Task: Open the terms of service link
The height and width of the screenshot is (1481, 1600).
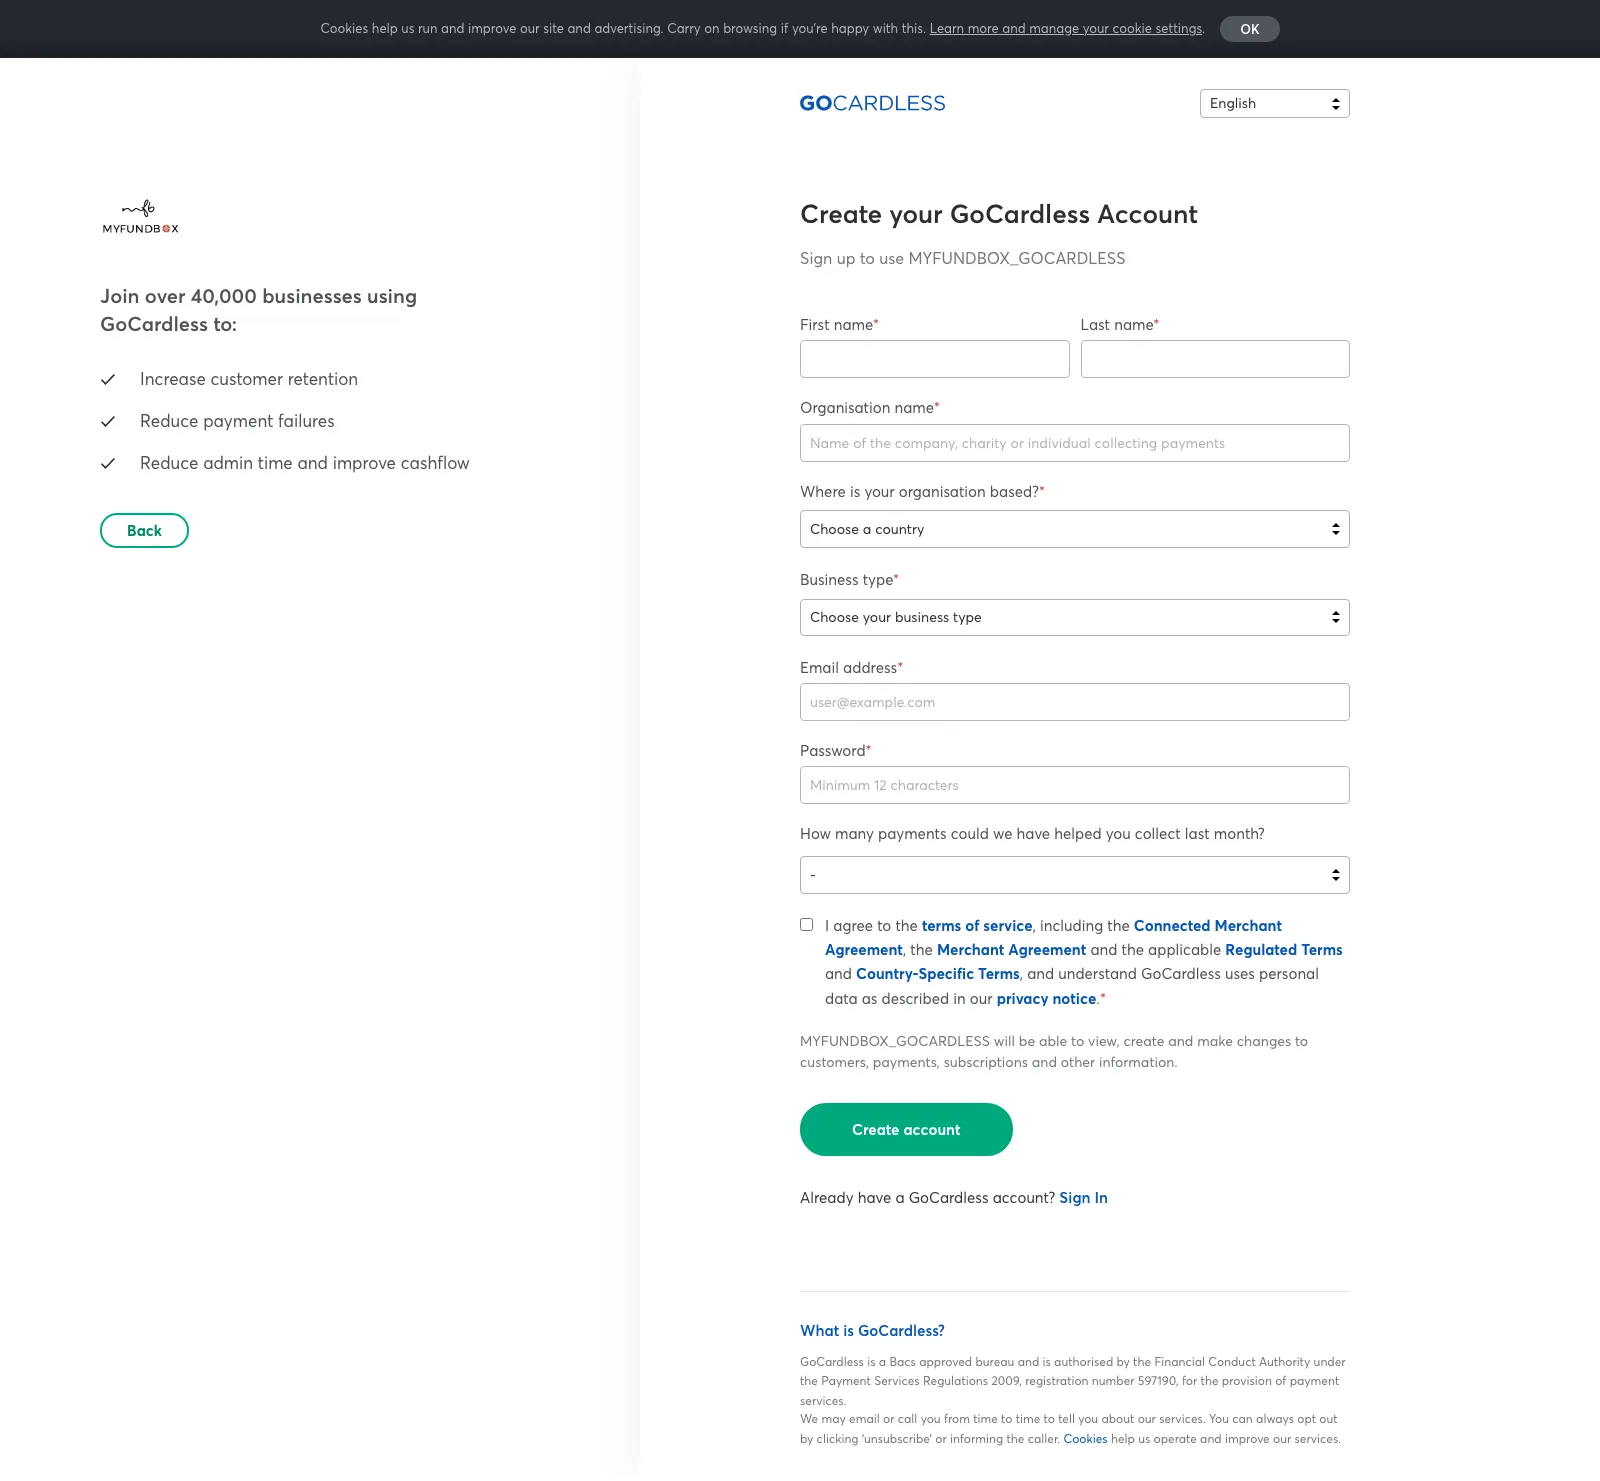Action: (977, 926)
